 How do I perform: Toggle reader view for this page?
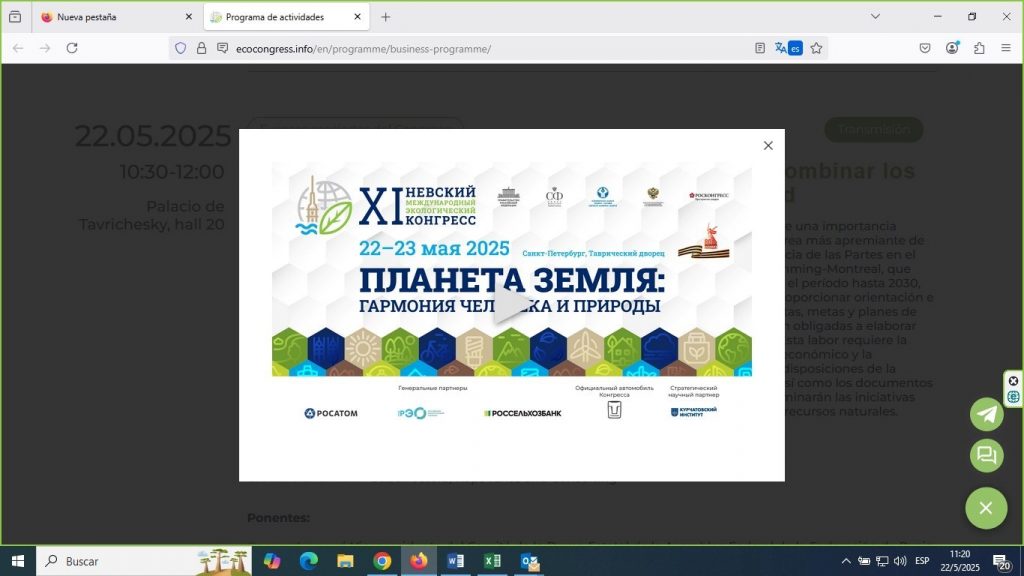coord(760,48)
